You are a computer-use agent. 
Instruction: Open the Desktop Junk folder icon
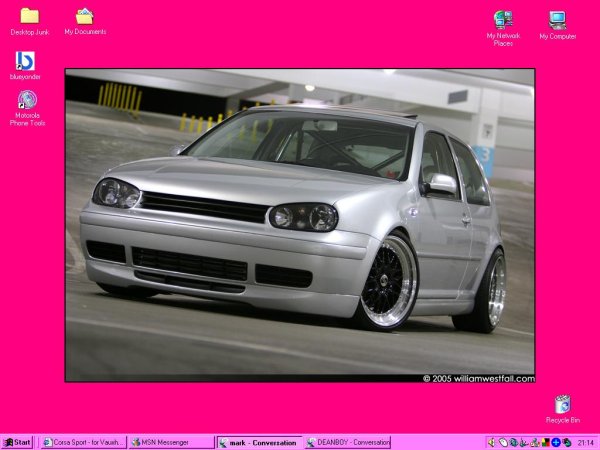click(29, 17)
